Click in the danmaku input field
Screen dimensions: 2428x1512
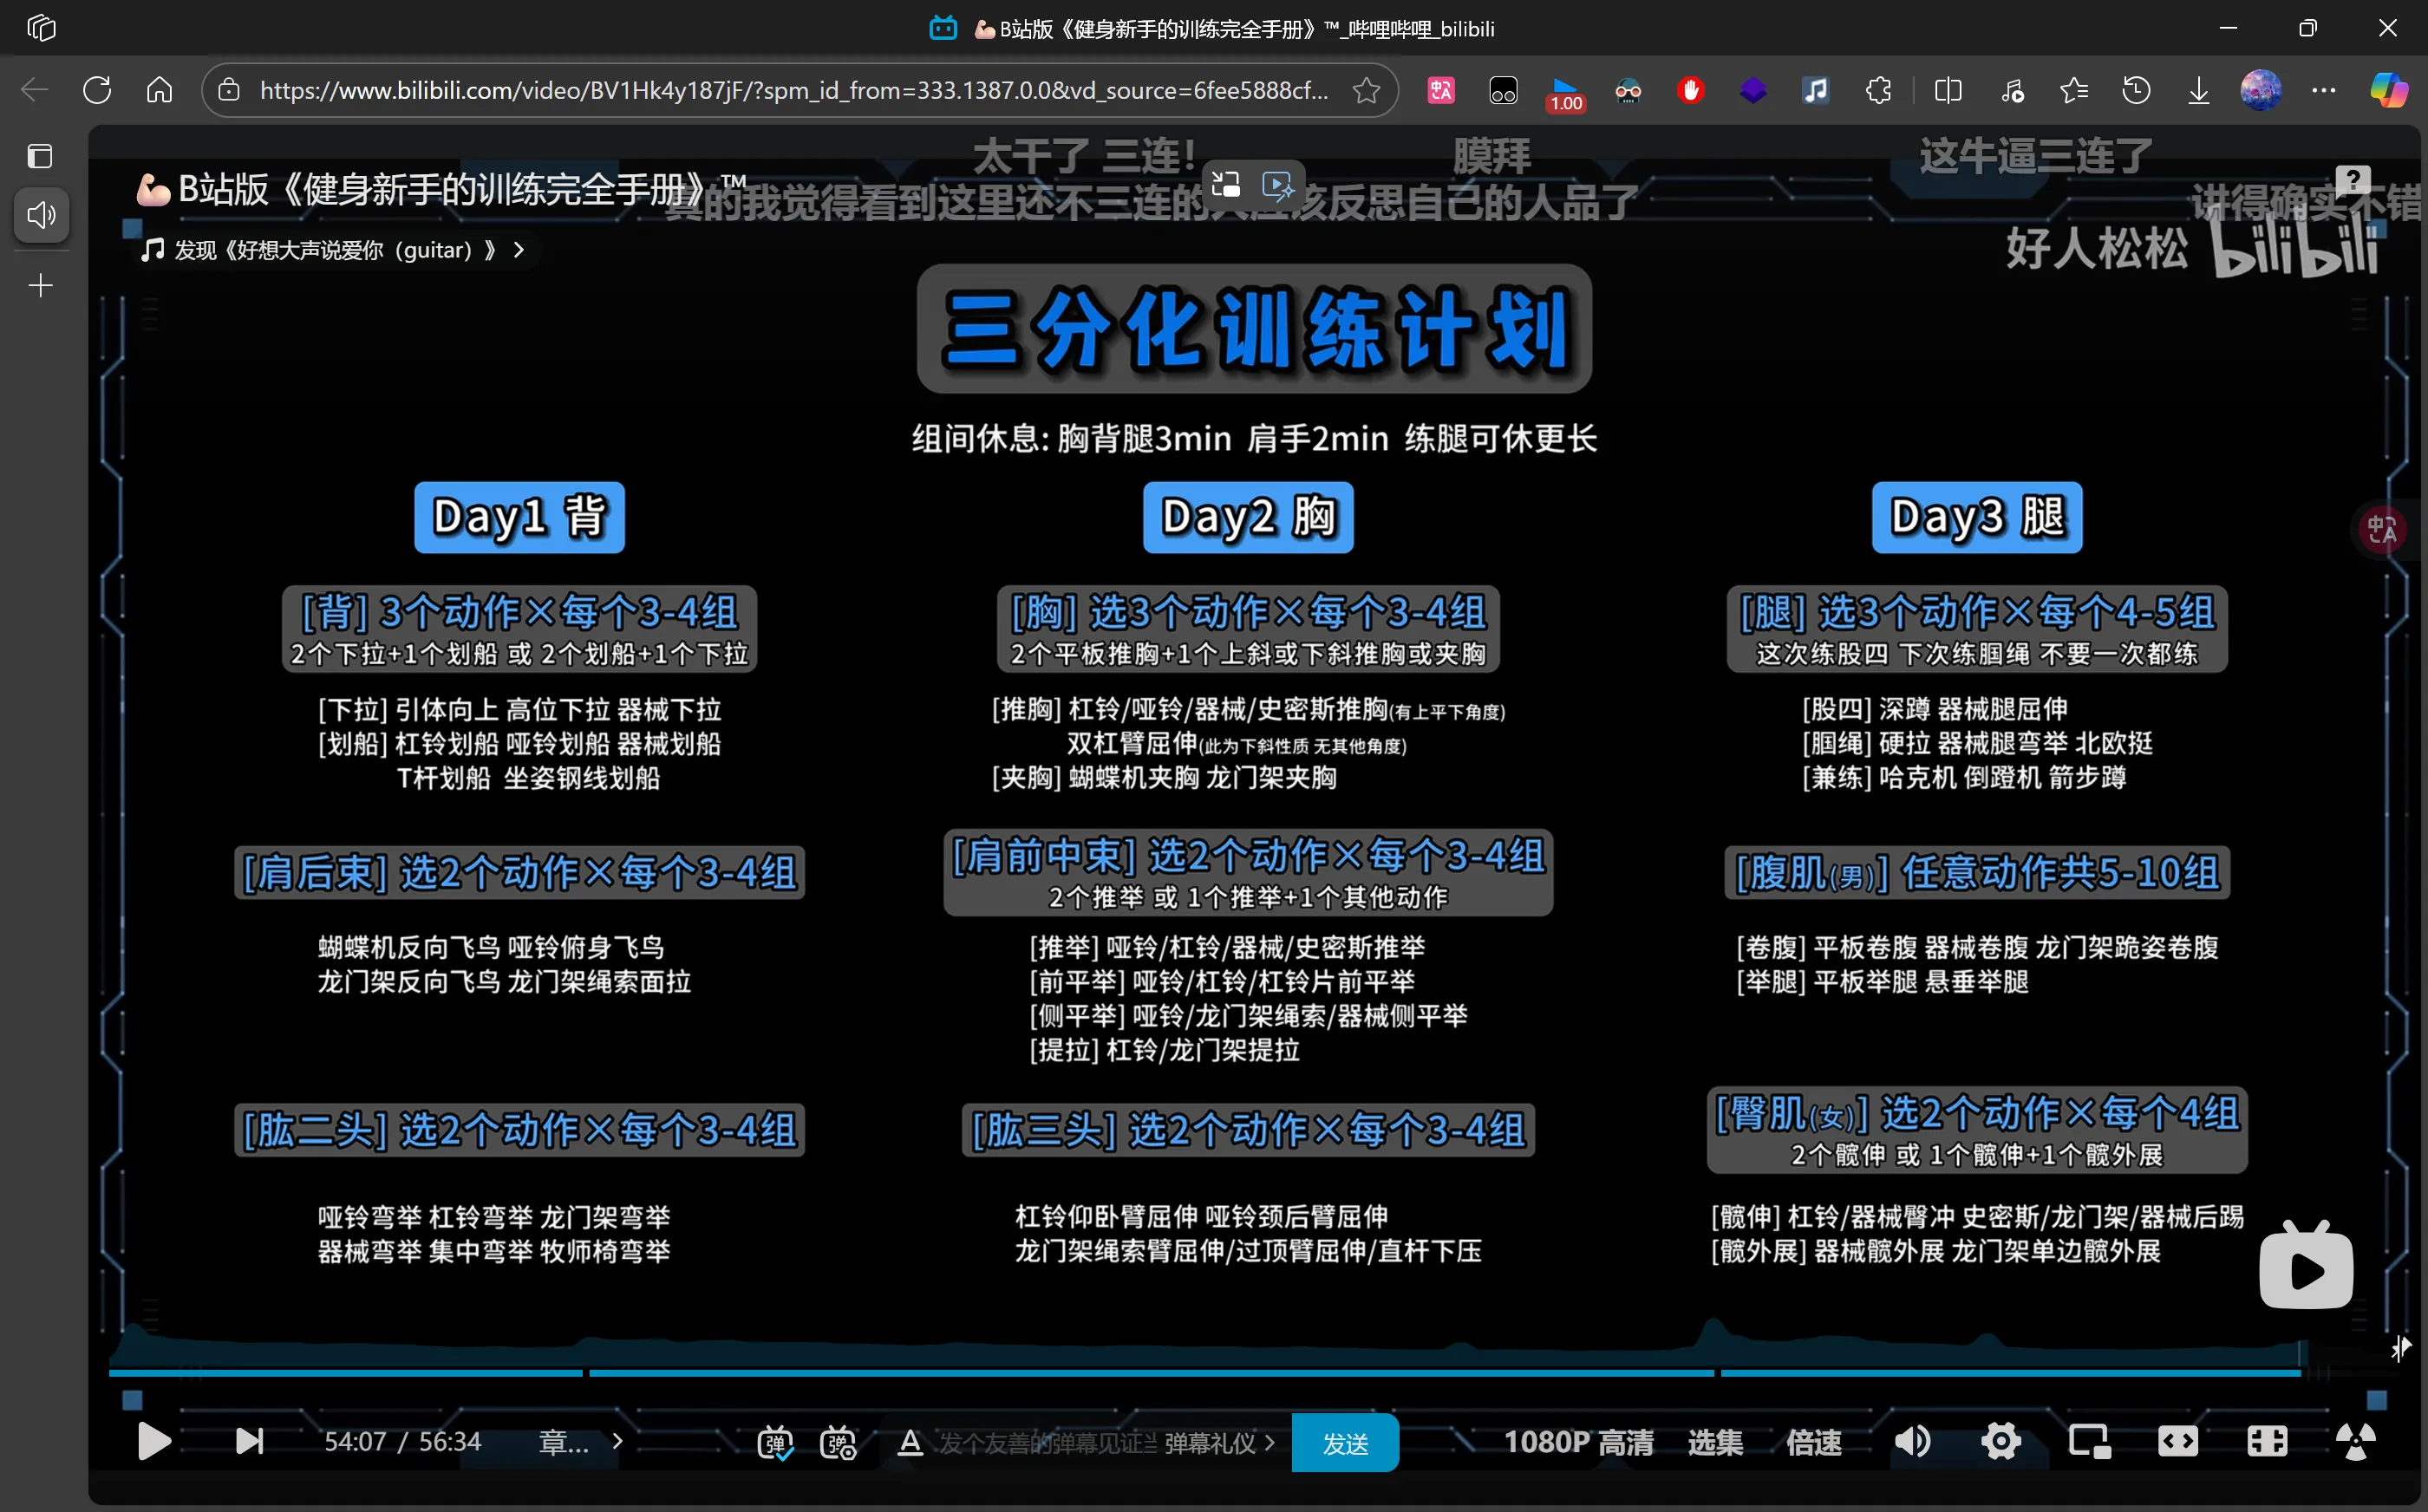pyautogui.click(x=1047, y=1442)
